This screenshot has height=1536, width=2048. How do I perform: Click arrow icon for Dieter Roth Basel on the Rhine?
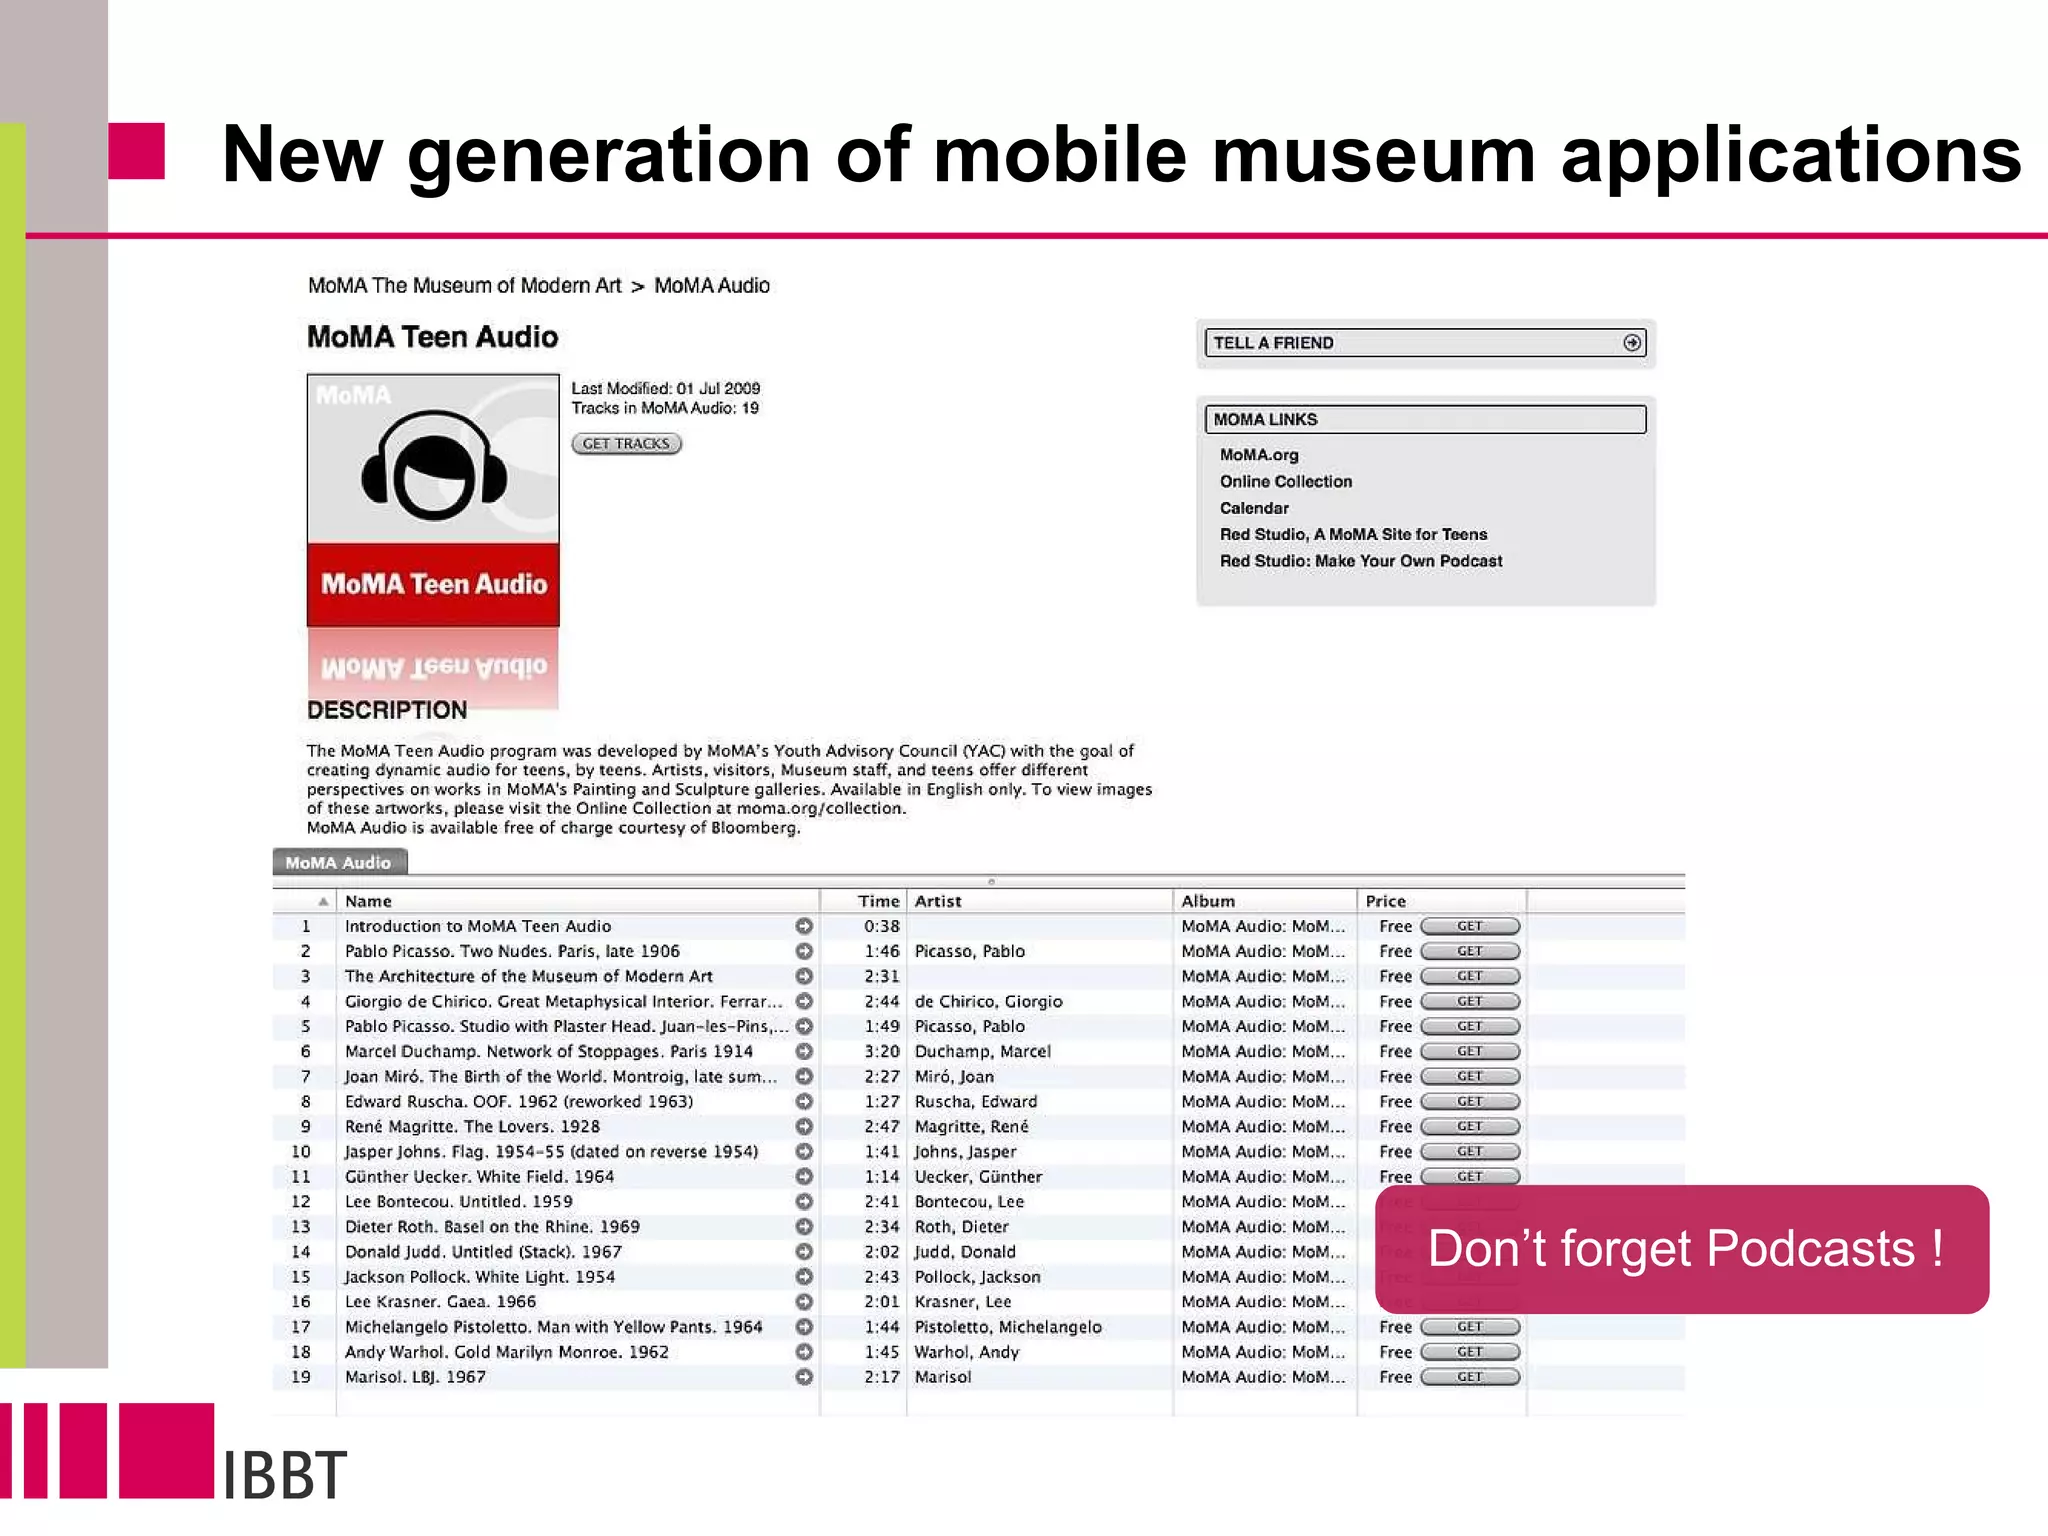[804, 1227]
